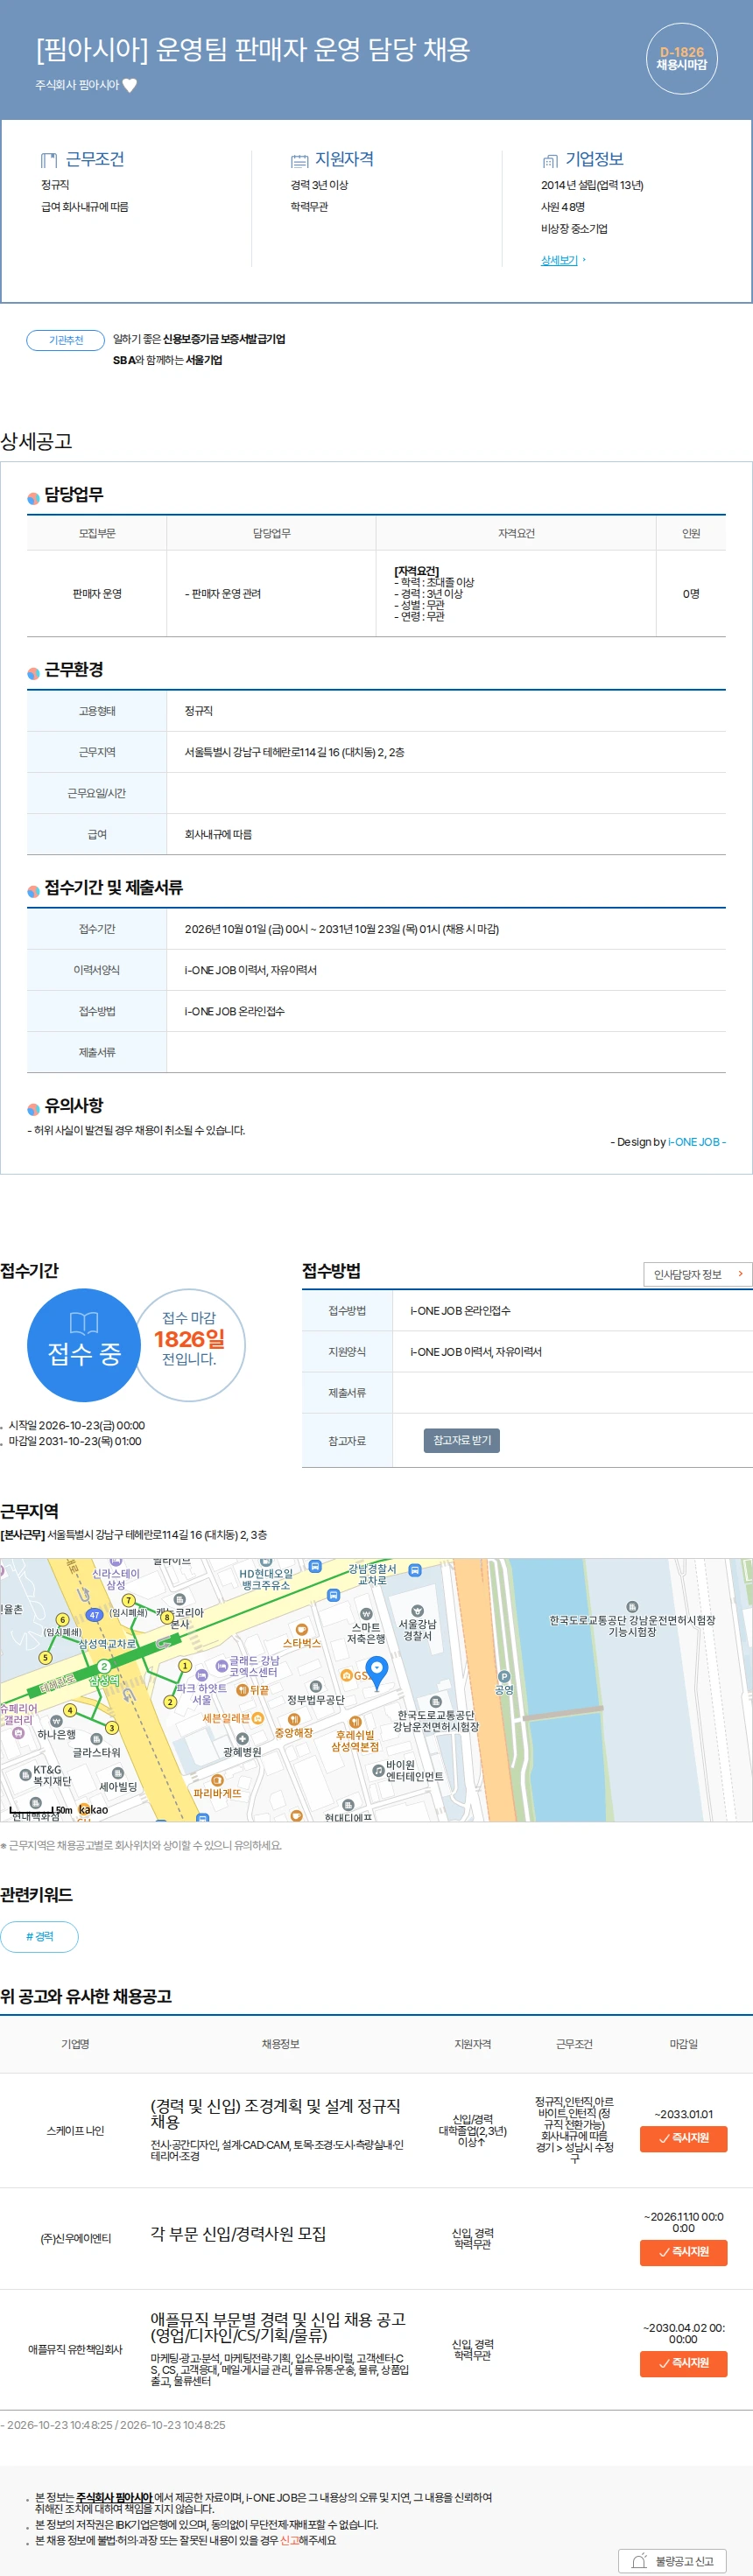Click the 기관추천 badge
This screenshot has width=753, height=2576.
click(x=66, y=340)
